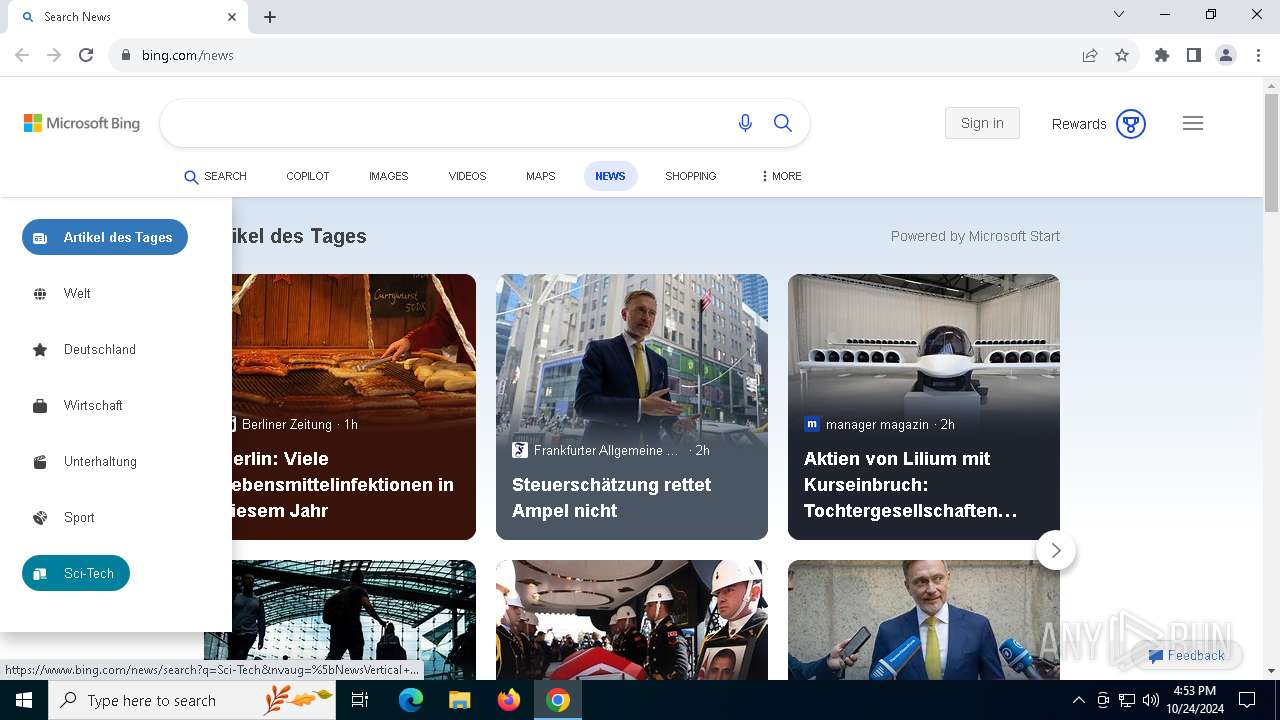This screenshot has height=720, width=1280.
Task: Click the Microsoft Bing logo
Action: pos(82,123)
